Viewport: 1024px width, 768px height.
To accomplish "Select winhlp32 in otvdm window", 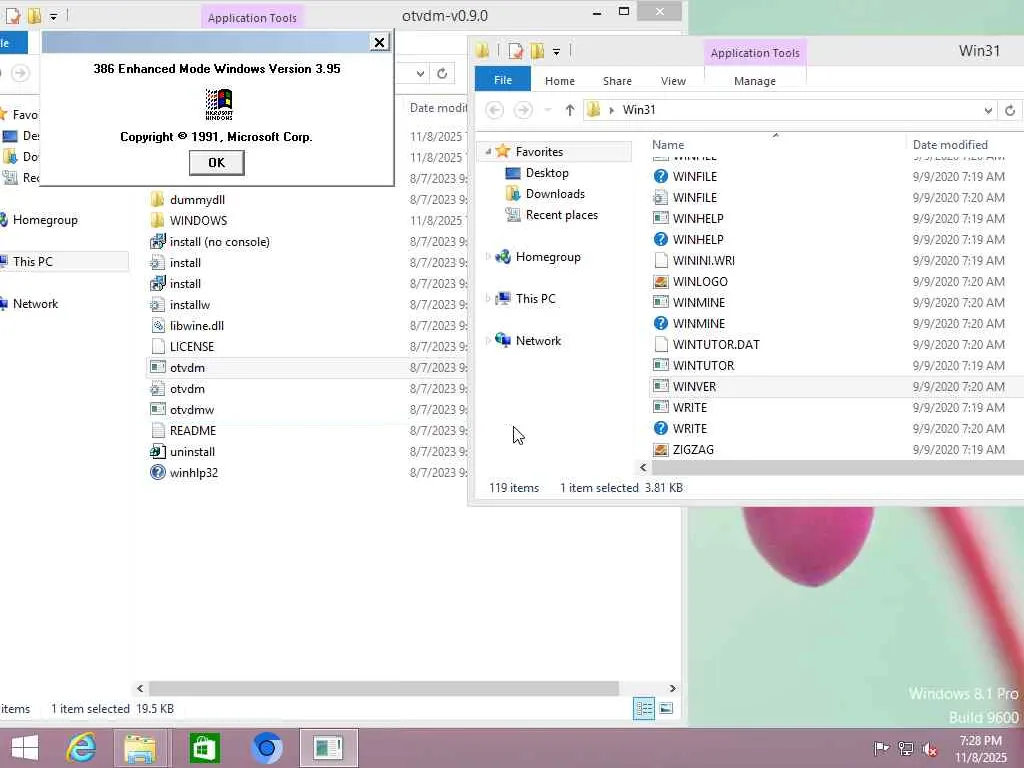I will pos(194,473).
